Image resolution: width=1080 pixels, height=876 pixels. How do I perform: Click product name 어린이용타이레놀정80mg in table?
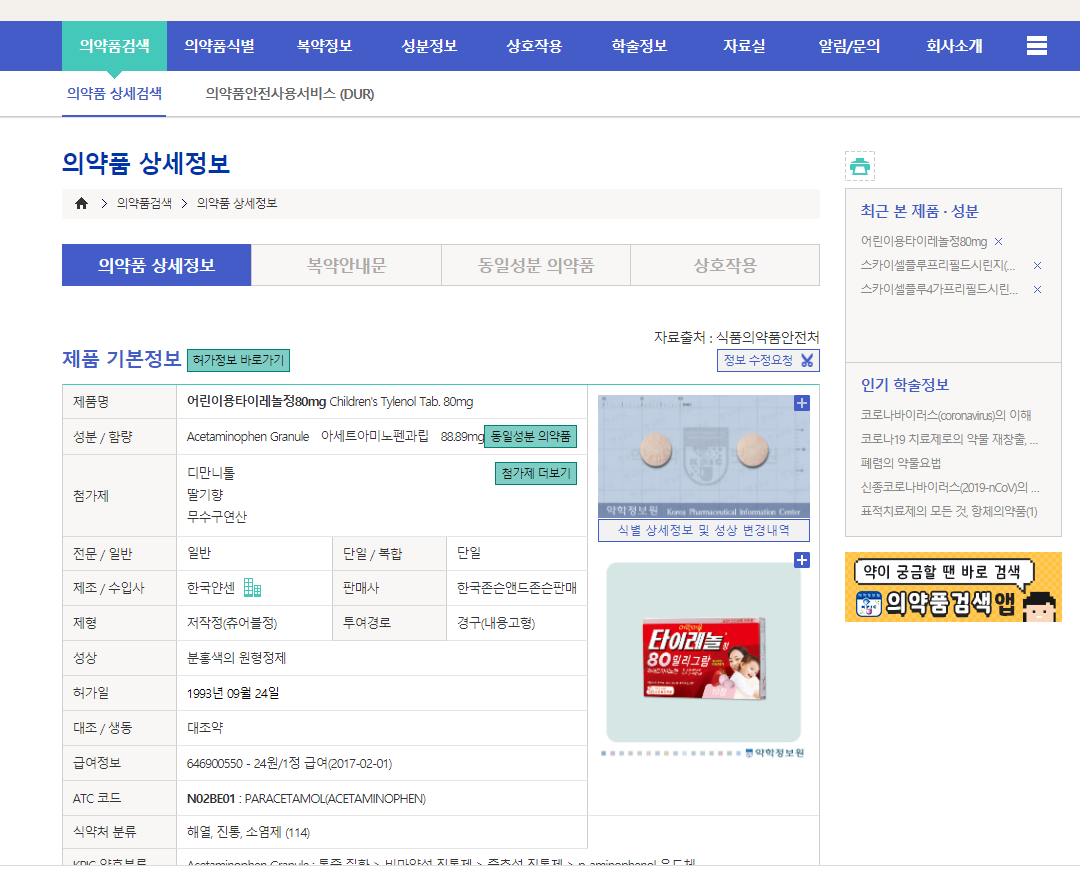(x=256, y=402)
